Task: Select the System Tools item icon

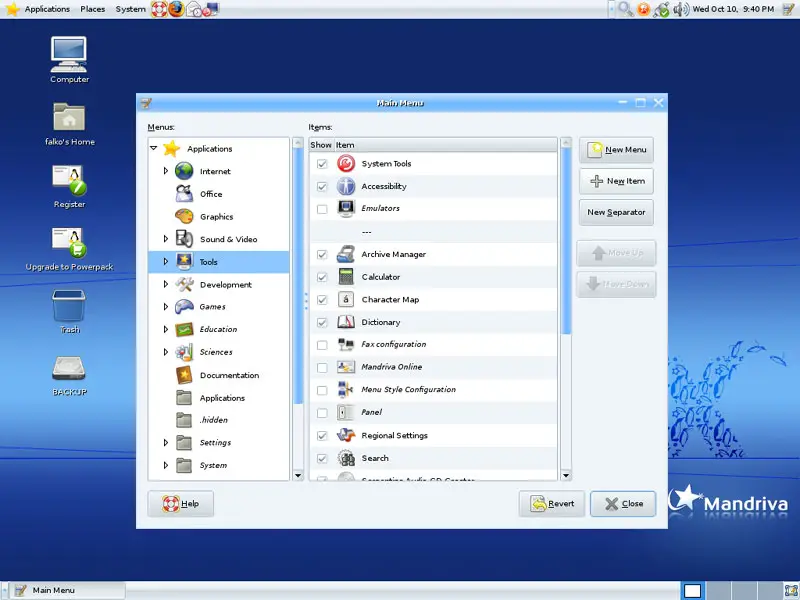Action: pos(346,164)
